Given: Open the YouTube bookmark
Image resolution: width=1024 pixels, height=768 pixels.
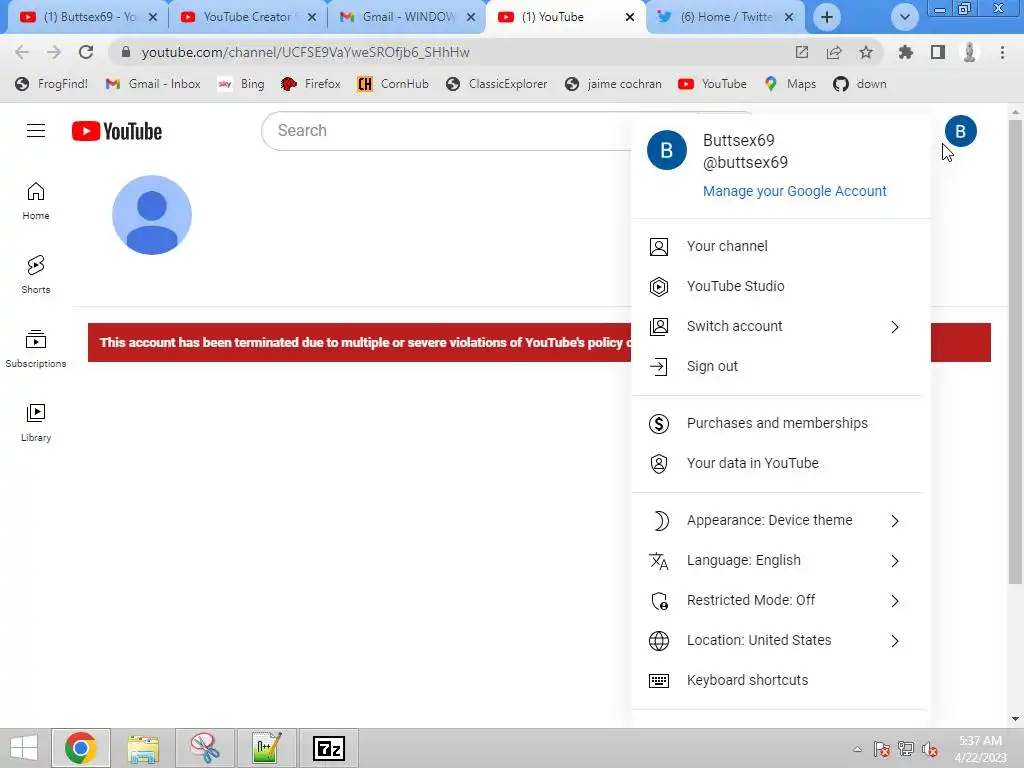Looking at the screenshot, I should click(x=712, y=84).
